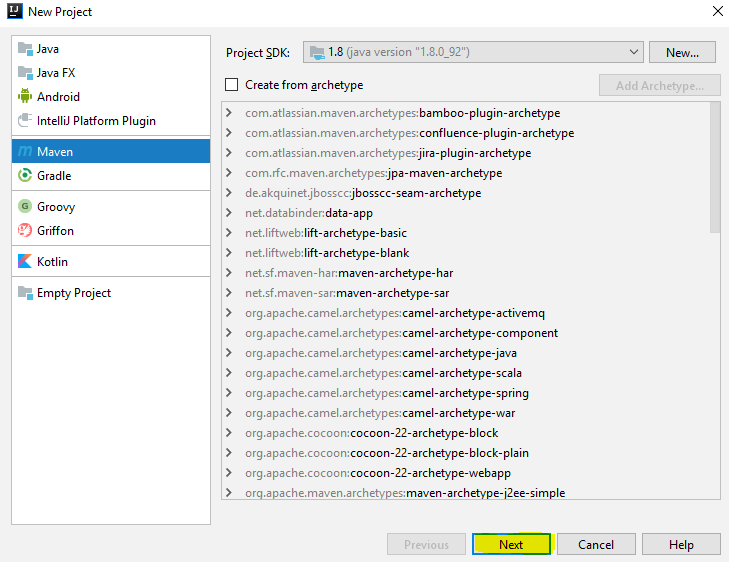The height and width of the screenshot is (562, 729).
Task: Expand lift-archetype-basic entry
Action: pyautogui.click(x=229, y=232)
